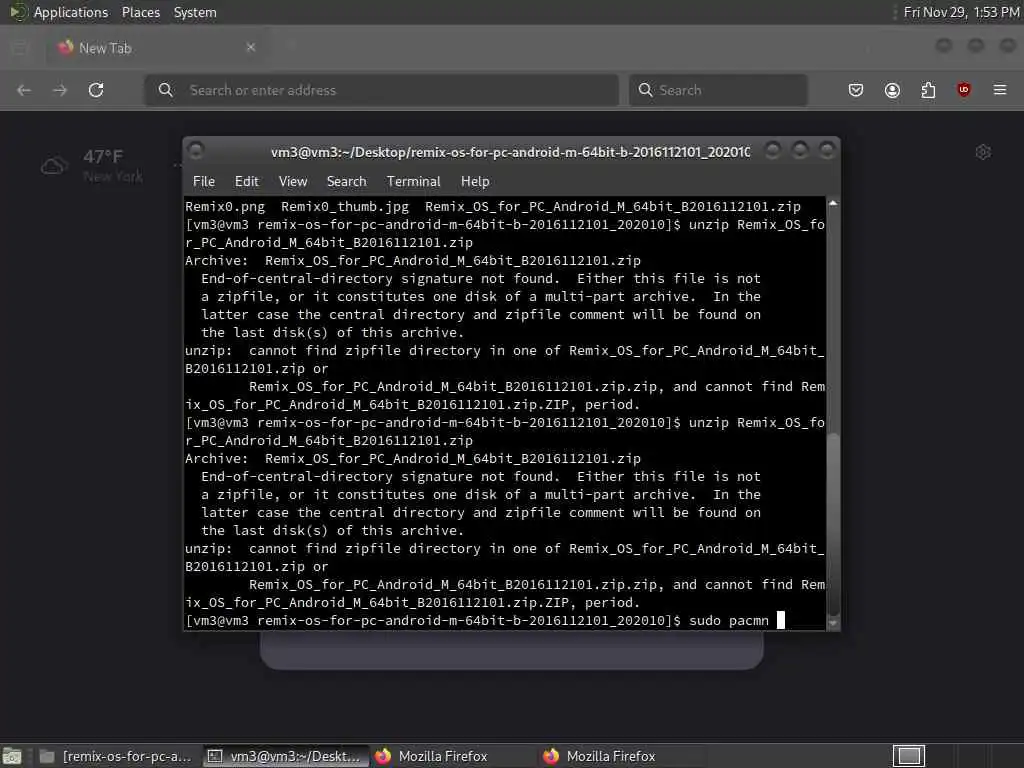The width and height of the screenshot is (1024, 768).
Task: Click the Firefox forward arrow
Action: pos(60,90)
